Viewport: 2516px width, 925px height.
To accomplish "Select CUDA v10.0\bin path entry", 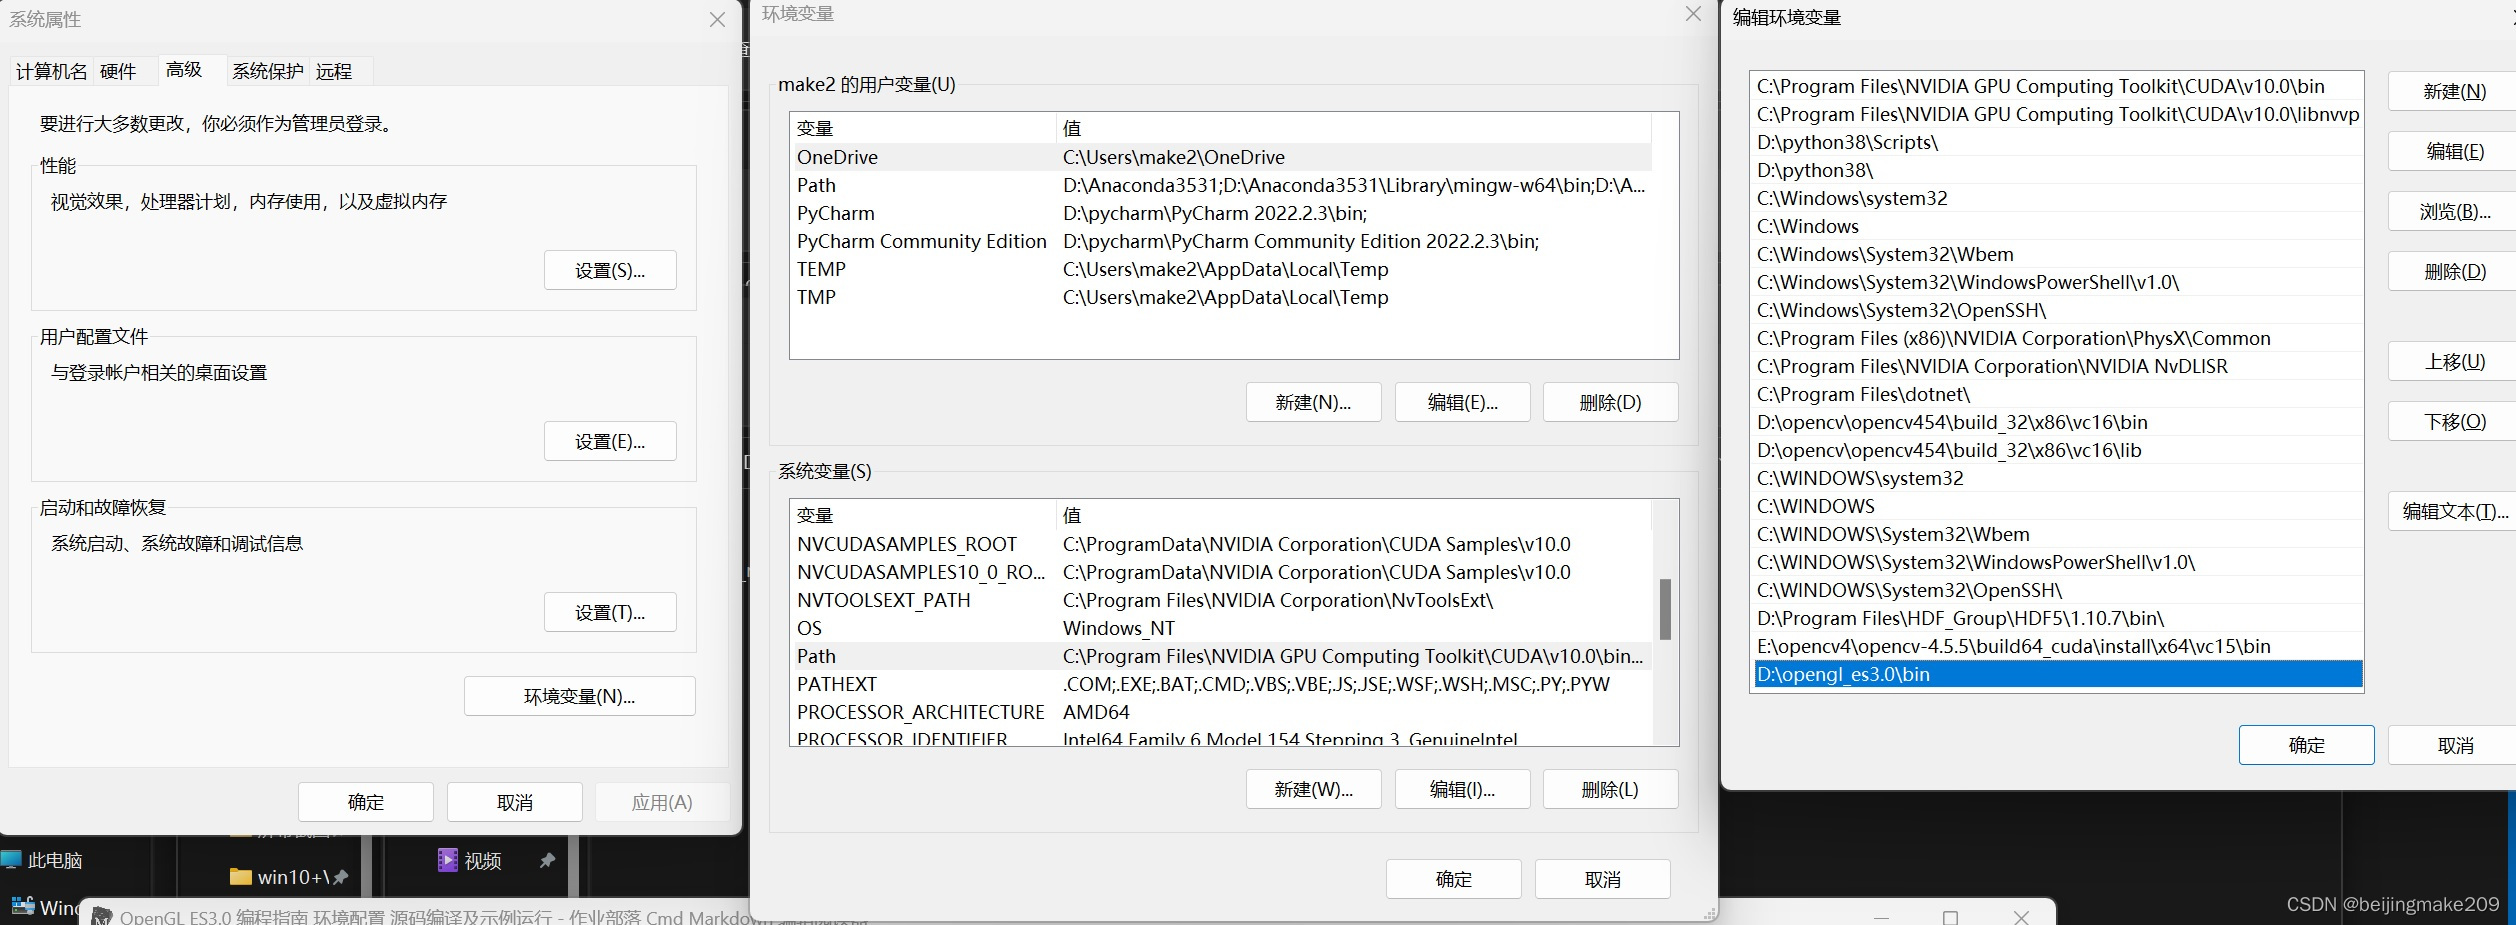I will (x=2058, y=86).
